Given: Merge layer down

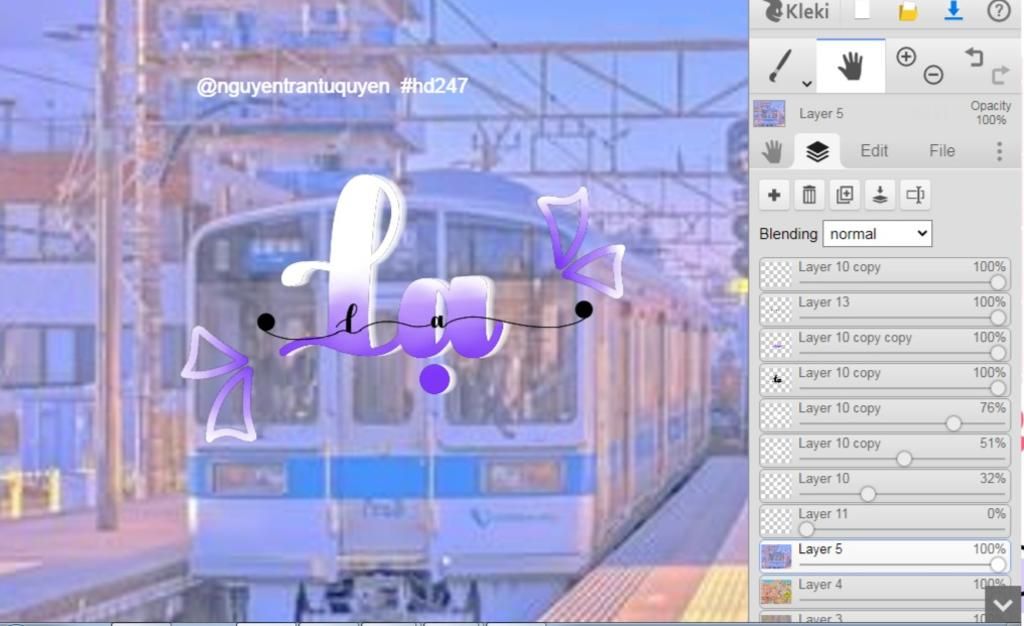Looking at the screenshot, I should [x=880, y=195].
